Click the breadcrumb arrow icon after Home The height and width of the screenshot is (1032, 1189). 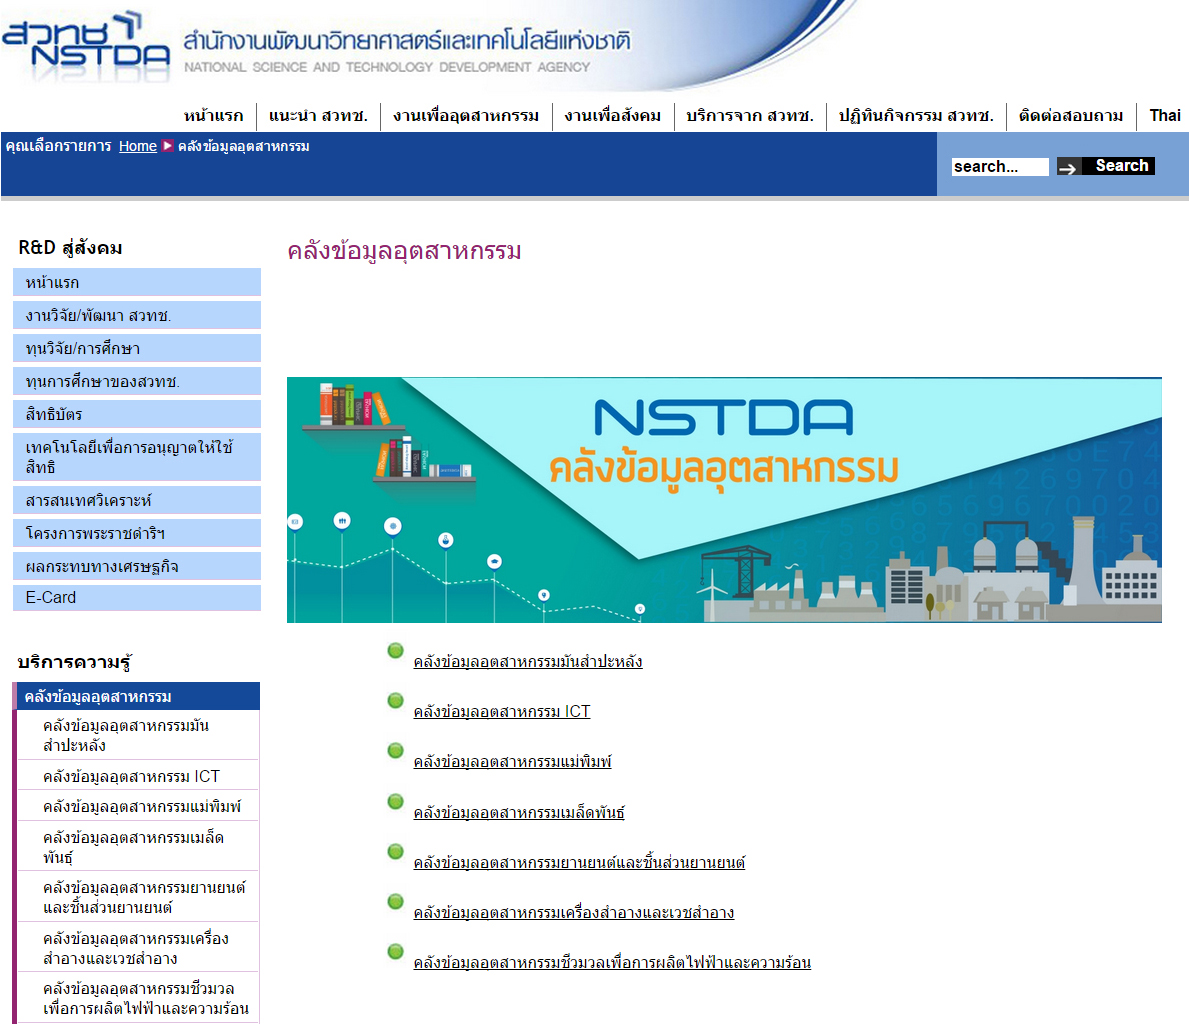pos(168,146)
